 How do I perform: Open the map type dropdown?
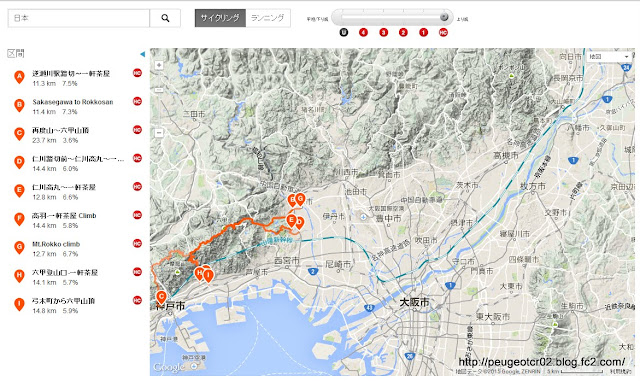[x=609, y=57]
